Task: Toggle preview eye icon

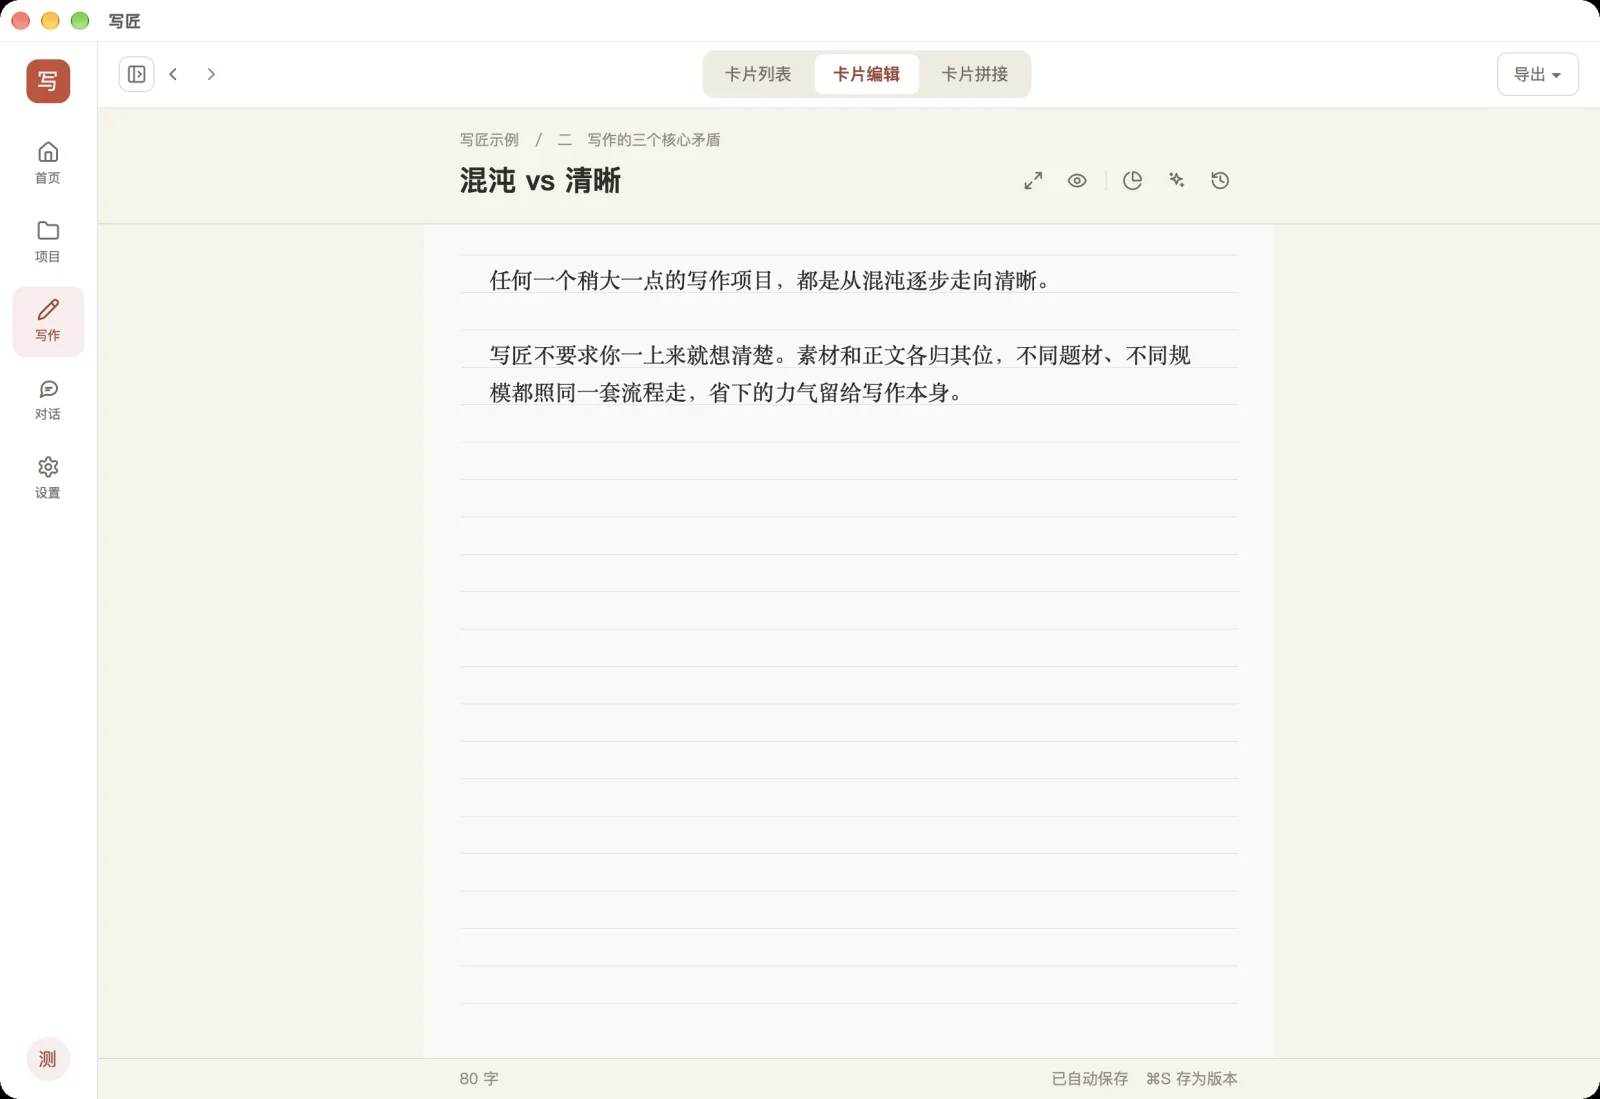Action: tap(1077, 181)
